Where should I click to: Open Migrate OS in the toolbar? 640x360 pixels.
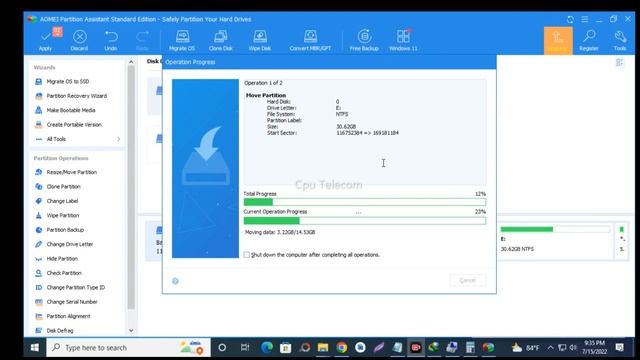pyautogui.click(x=182, y=40)
